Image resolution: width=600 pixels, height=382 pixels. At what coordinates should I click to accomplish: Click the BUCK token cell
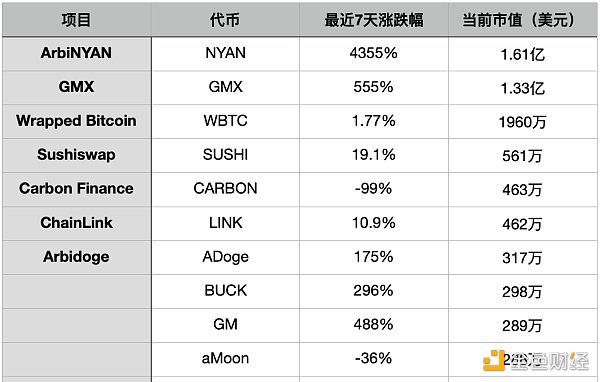(x=225, y=291)
